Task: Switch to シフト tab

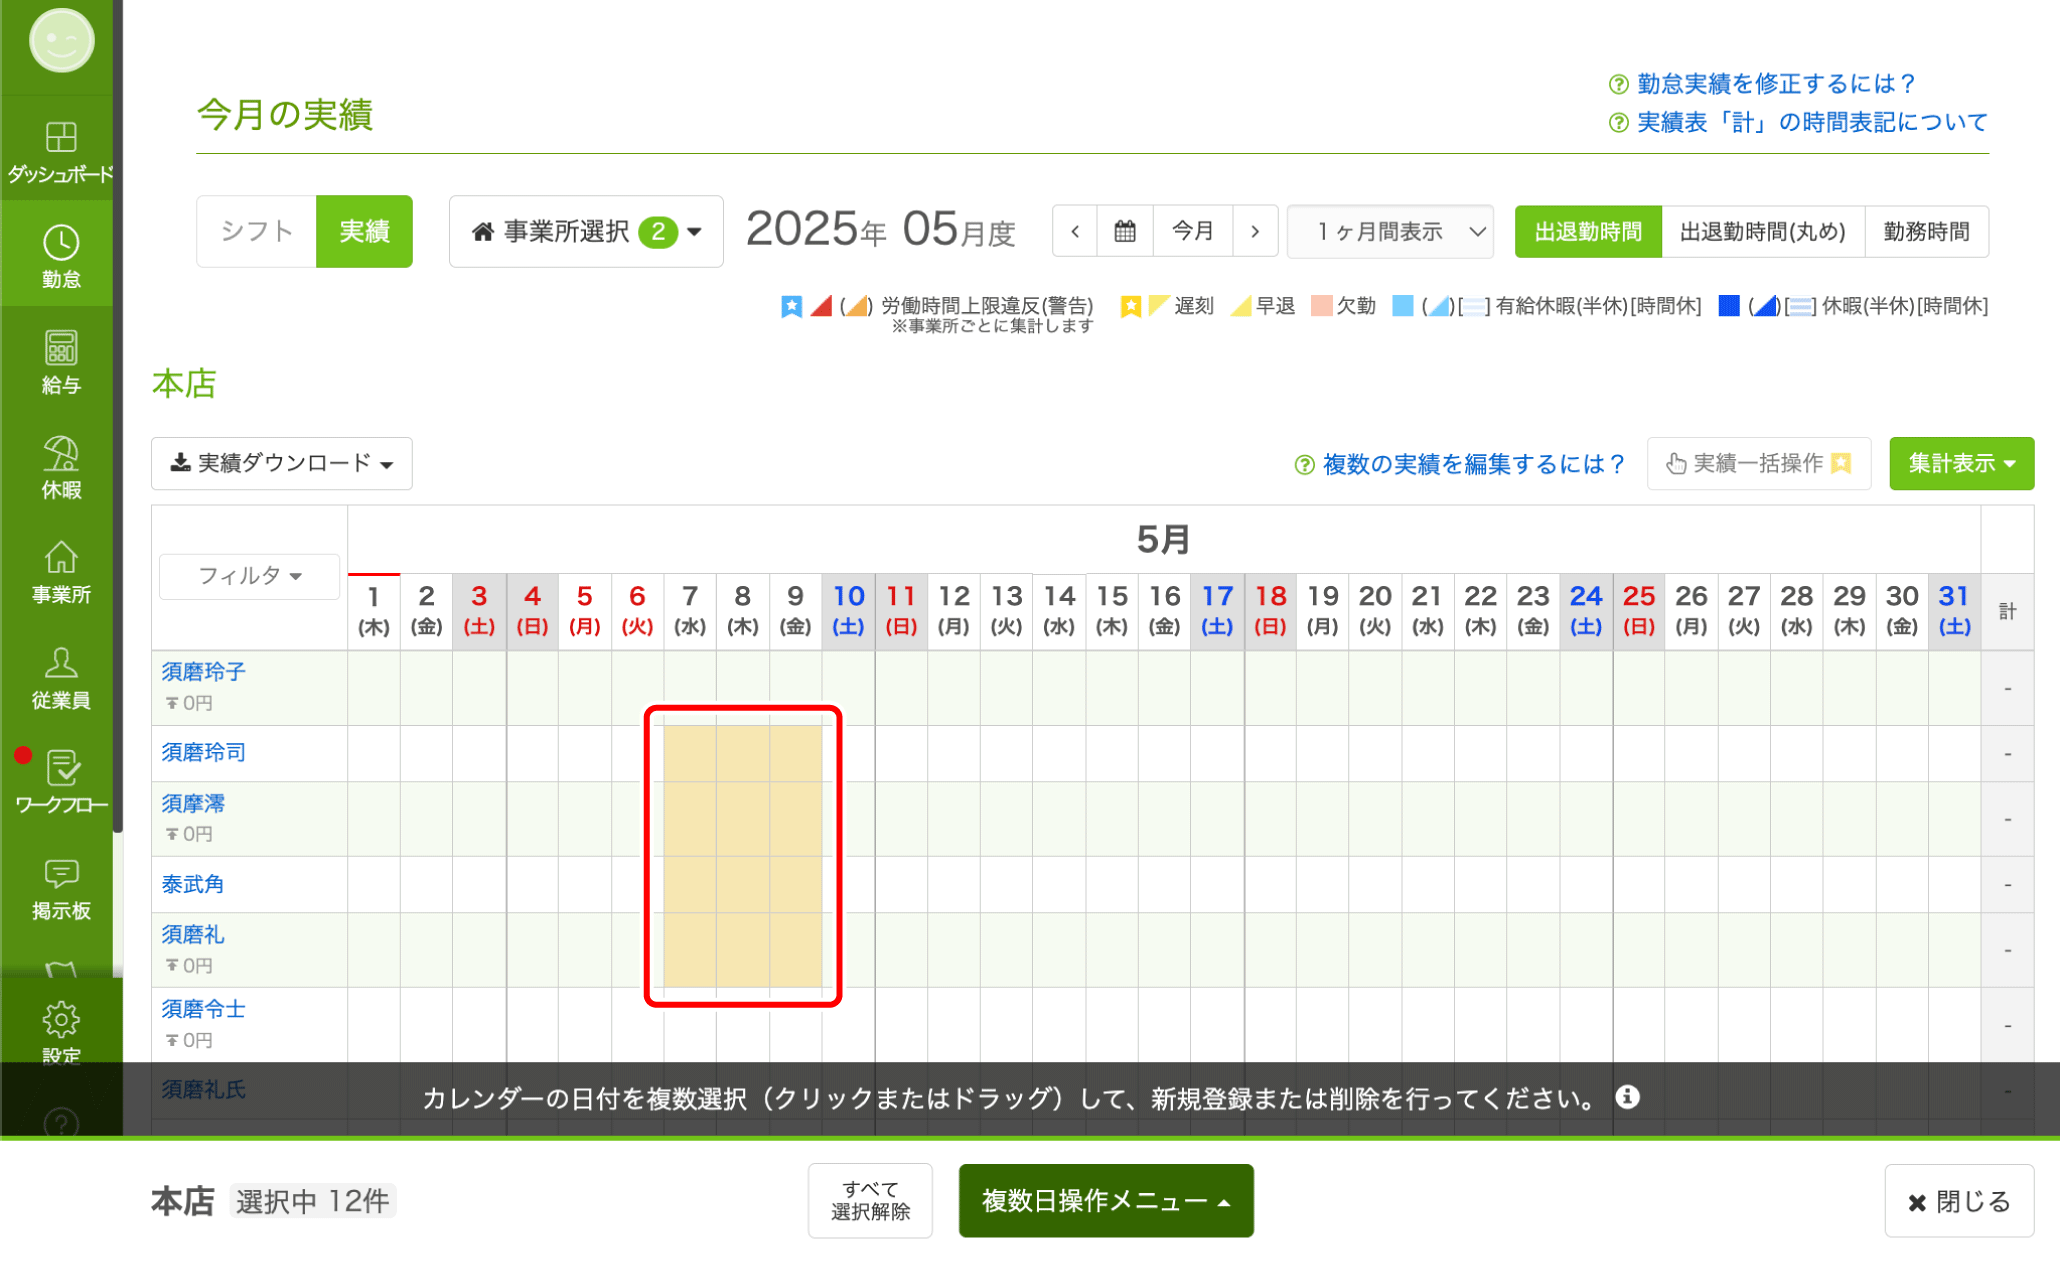Action: [x=256, y=232]
